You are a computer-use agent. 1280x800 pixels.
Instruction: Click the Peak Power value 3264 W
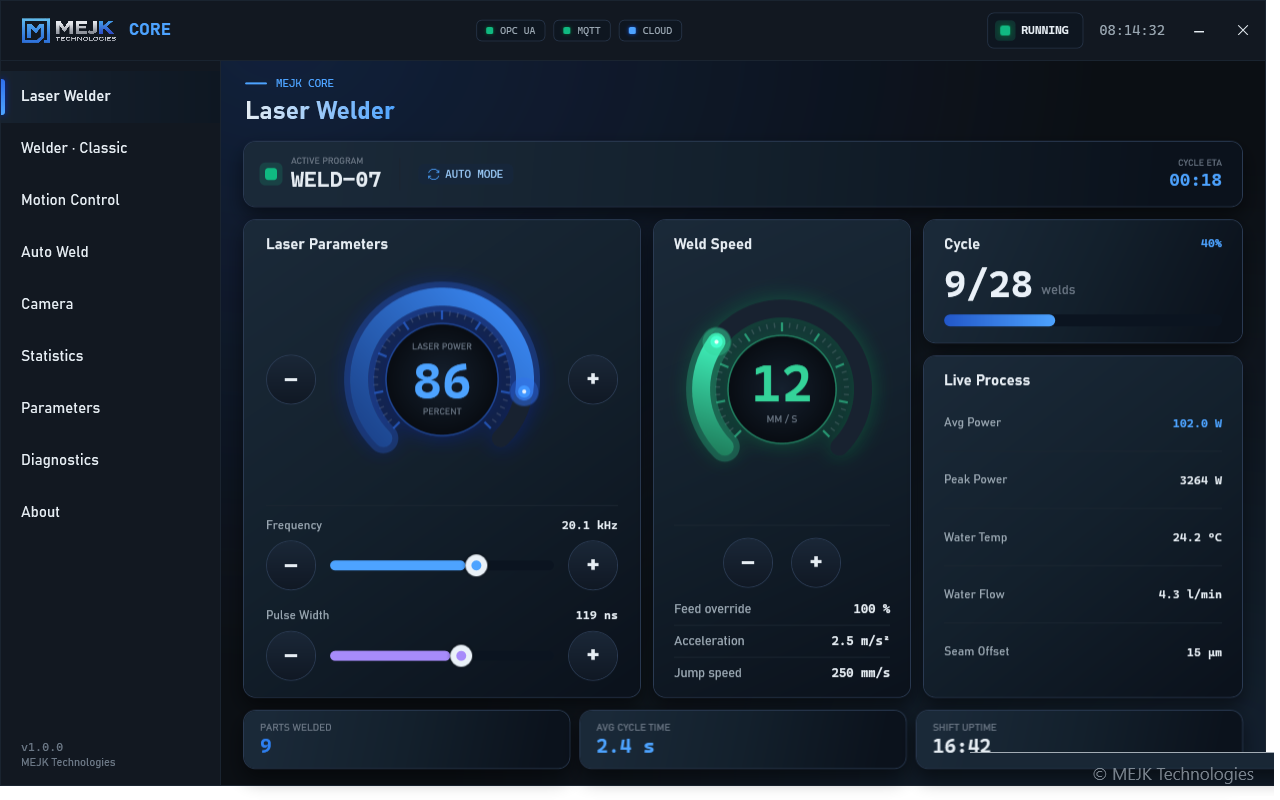(x=1201, y=480)
